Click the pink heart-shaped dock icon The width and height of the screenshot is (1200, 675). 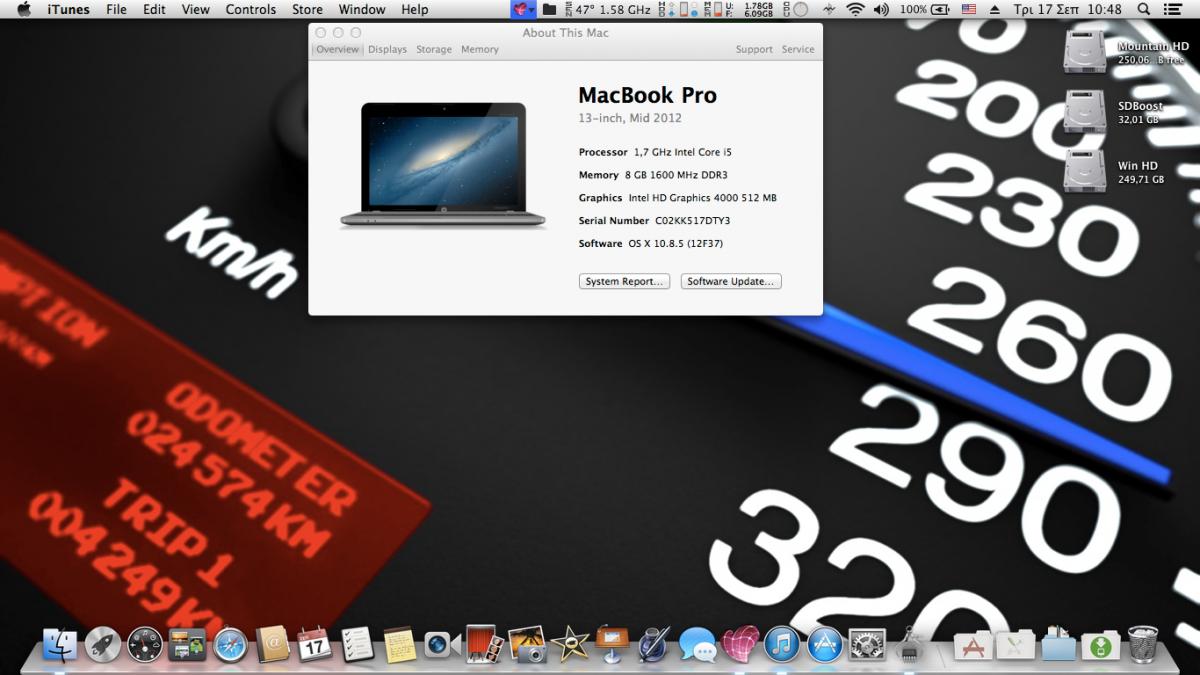coord(739,645)
